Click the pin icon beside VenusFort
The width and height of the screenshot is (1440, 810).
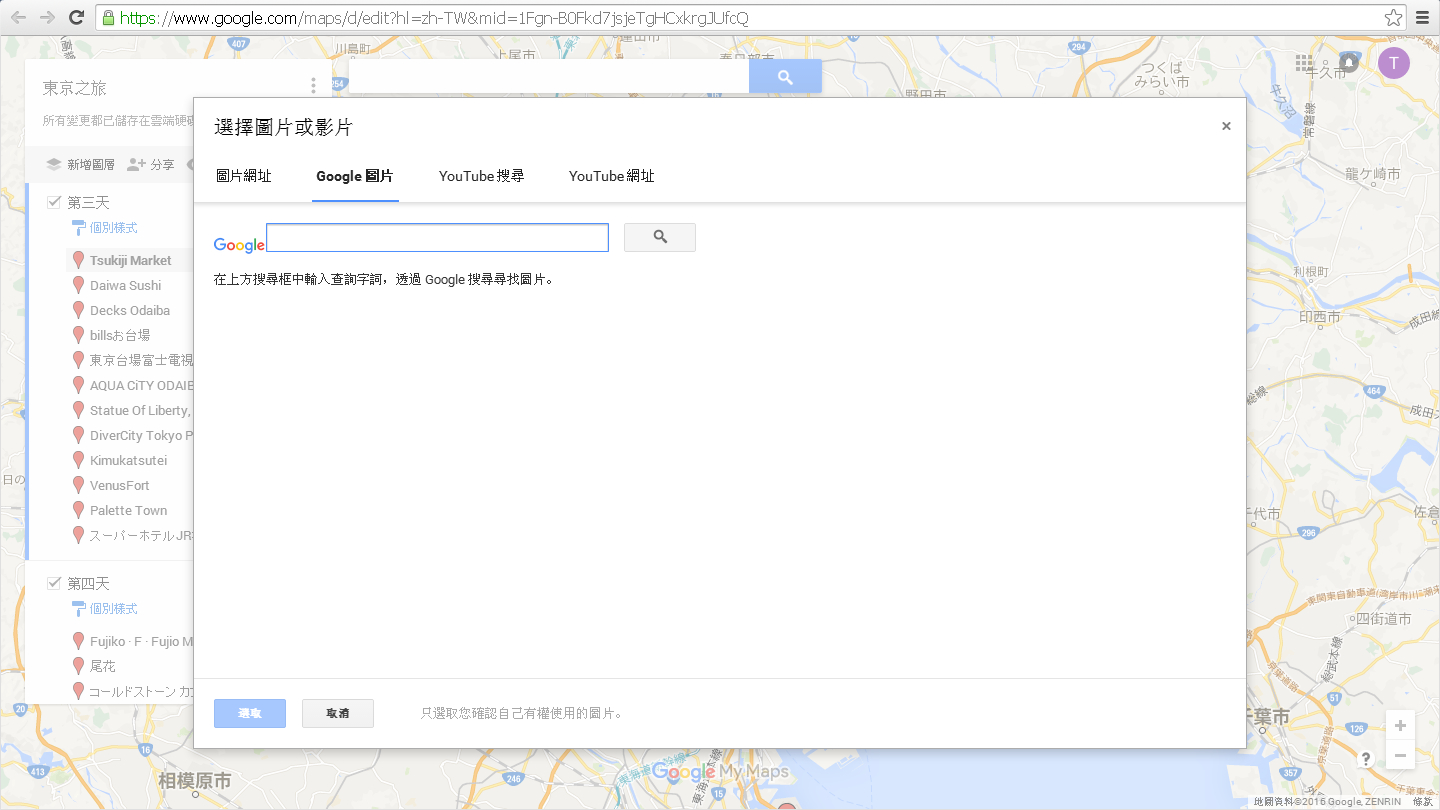tap(78, 485)
